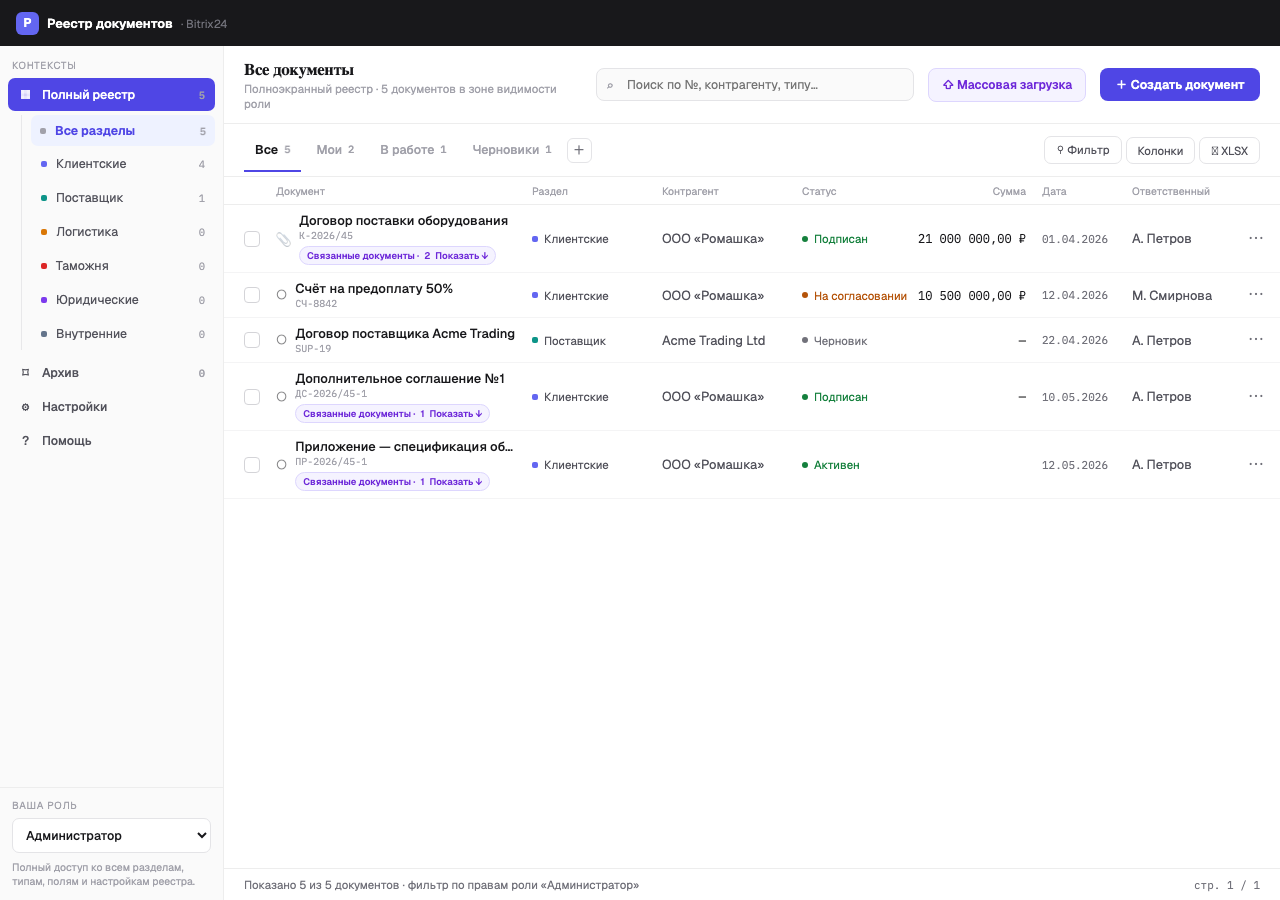1280x900 pixels.
Task: Click the Помощь question mark icon
Action: click(x=25, y=441)
